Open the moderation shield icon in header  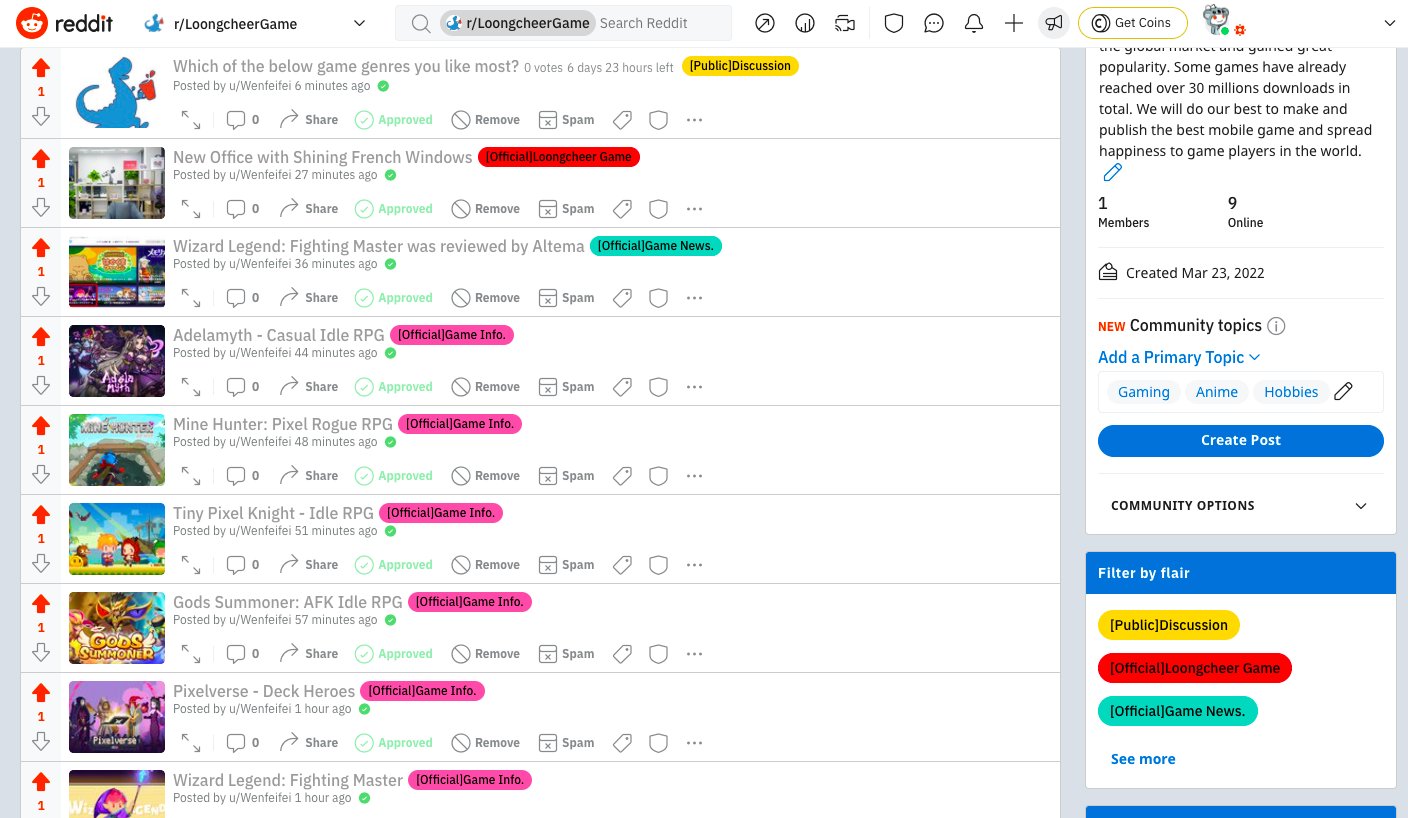click(x=894, y=23)
